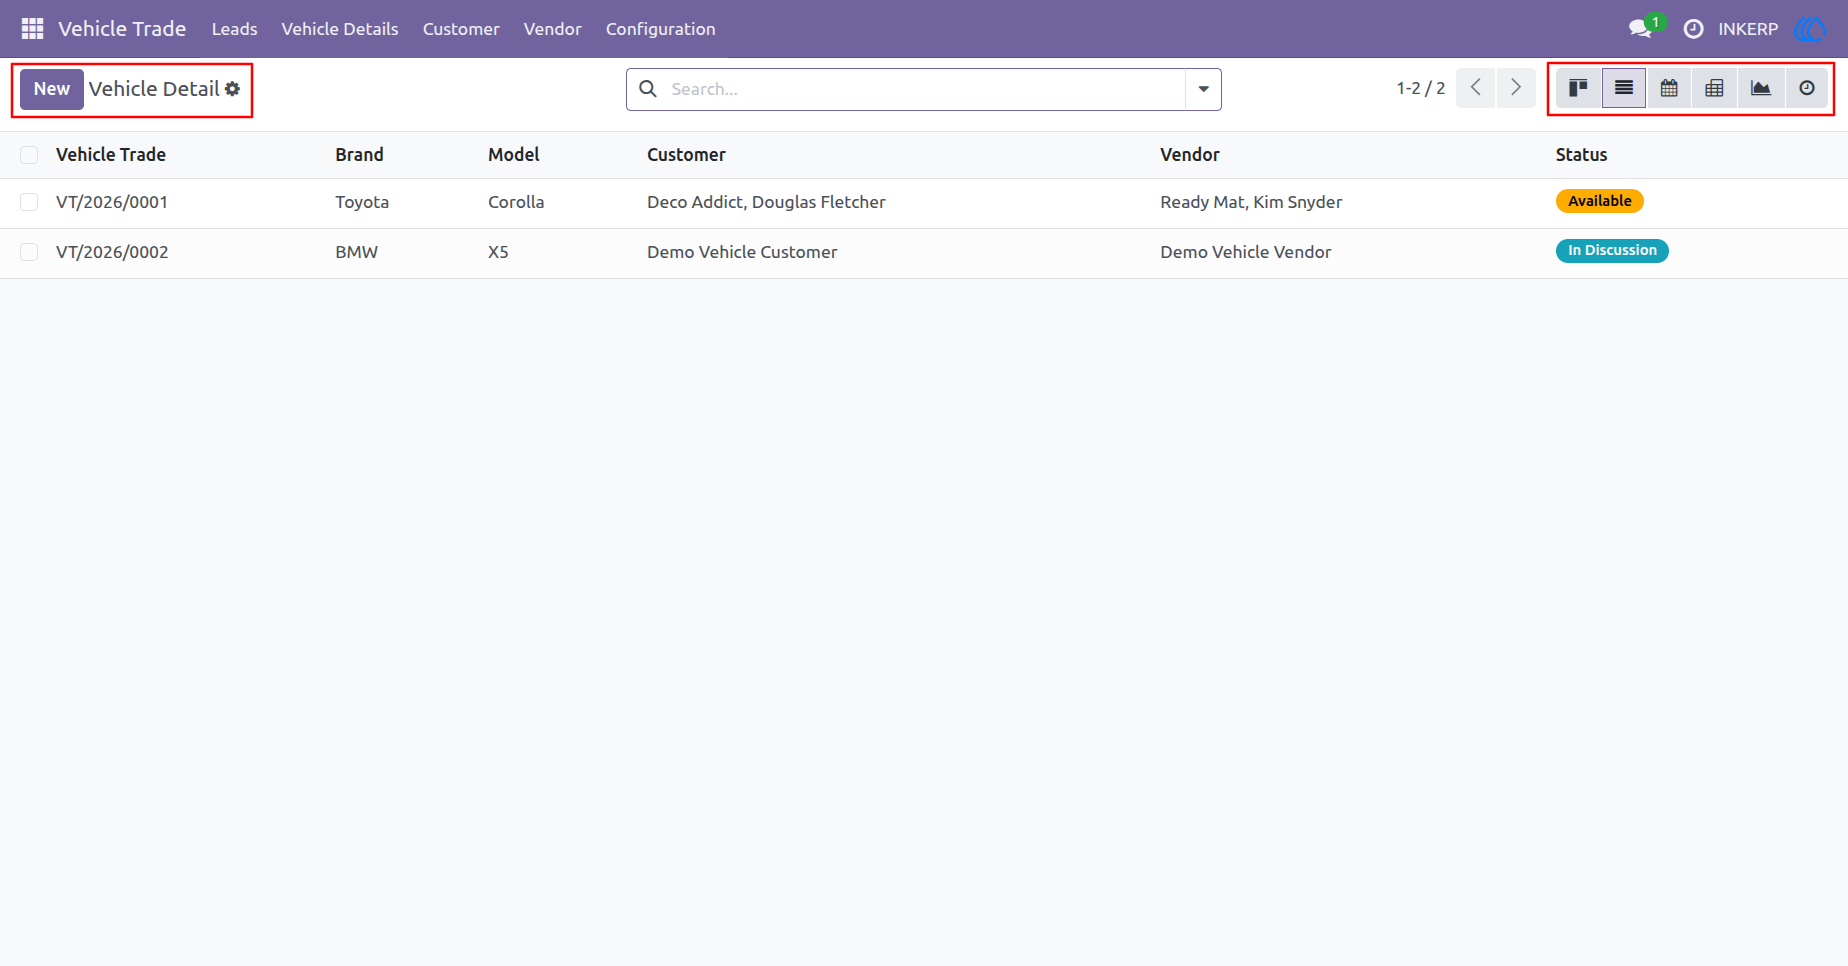Viewport: 1848px width, 966px height.
Task: Open the Vendor menu
Action: (x=552, y=29)
